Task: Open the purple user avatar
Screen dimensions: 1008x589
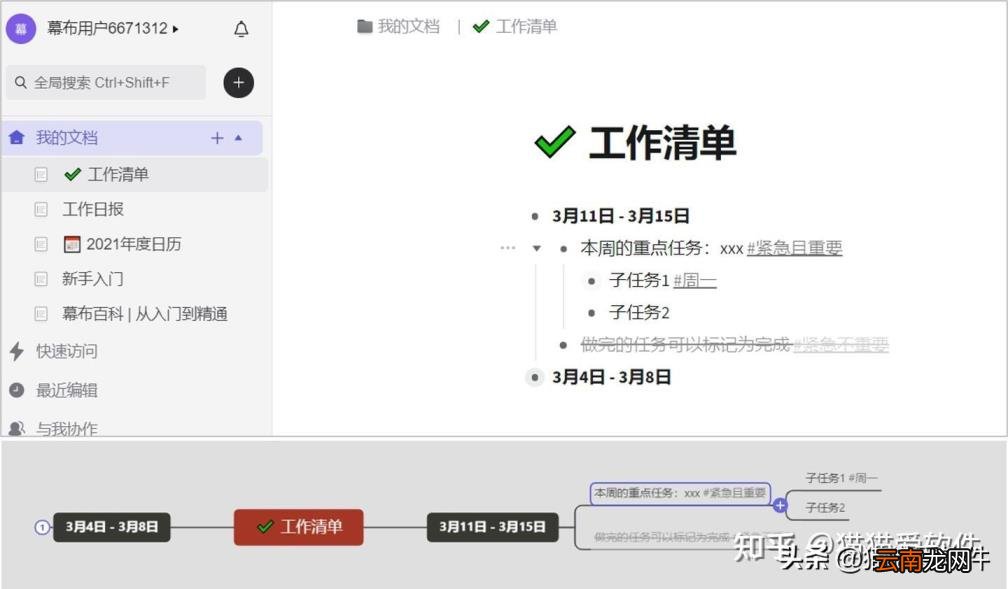Action: [x=21, y=28]
